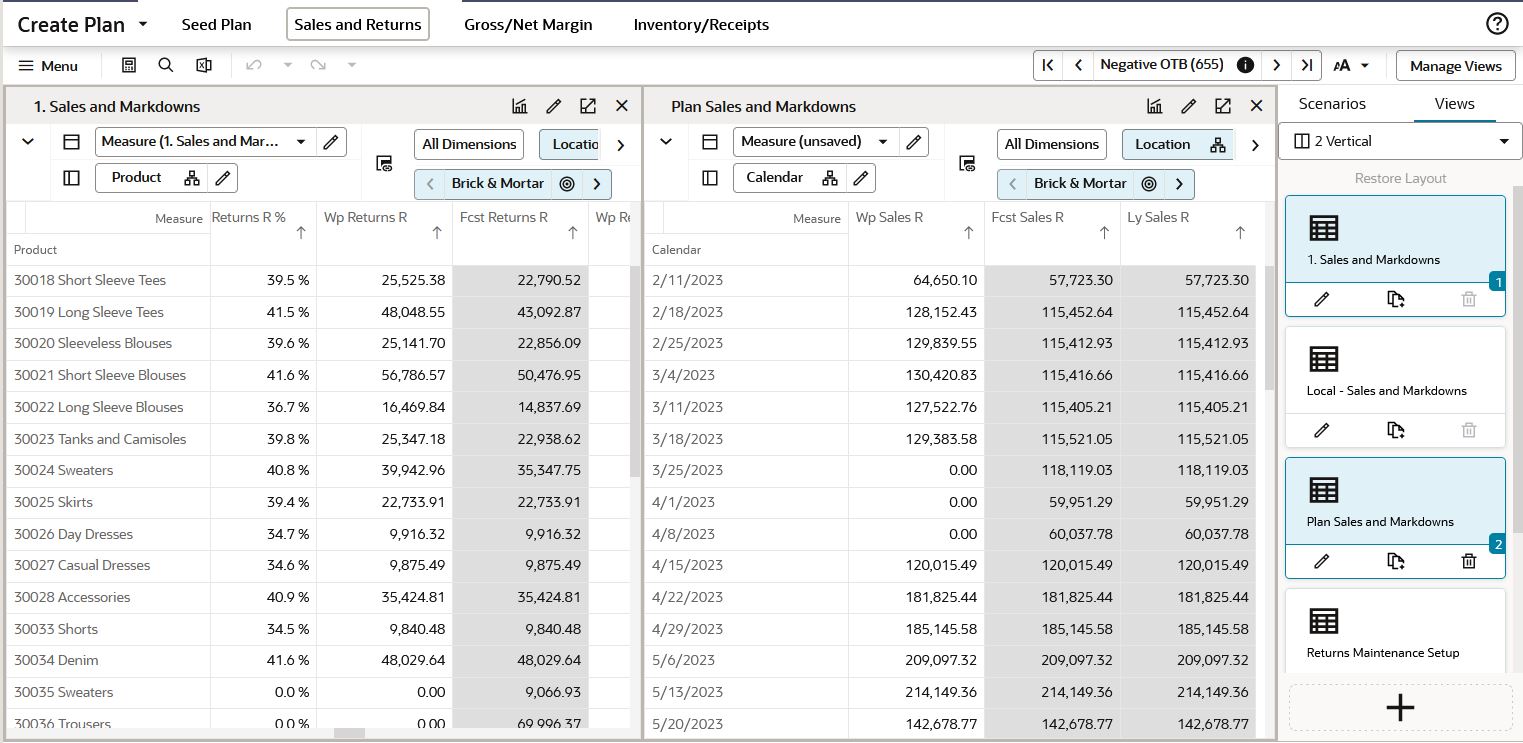This screenshot has height=743, width=1523.
Task: Open chart view in 1. Sales and Markdowns
Action: tap(520, 106)
